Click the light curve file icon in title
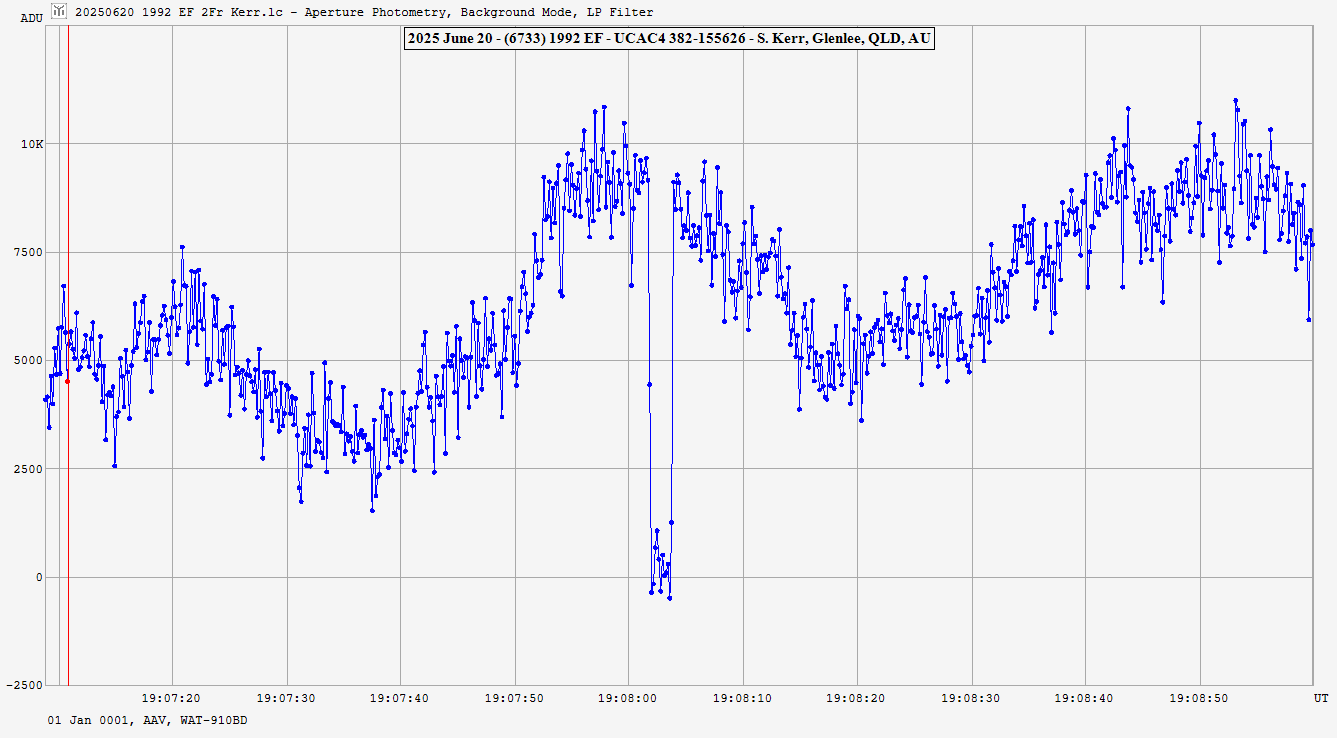This screenshot has width=1337, height=738. [x=60, y=12]
